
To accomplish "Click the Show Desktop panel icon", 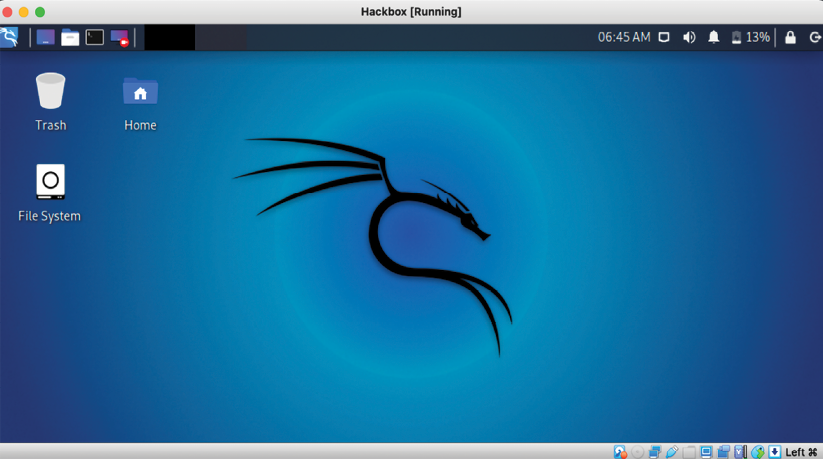I will pos(46,37).
